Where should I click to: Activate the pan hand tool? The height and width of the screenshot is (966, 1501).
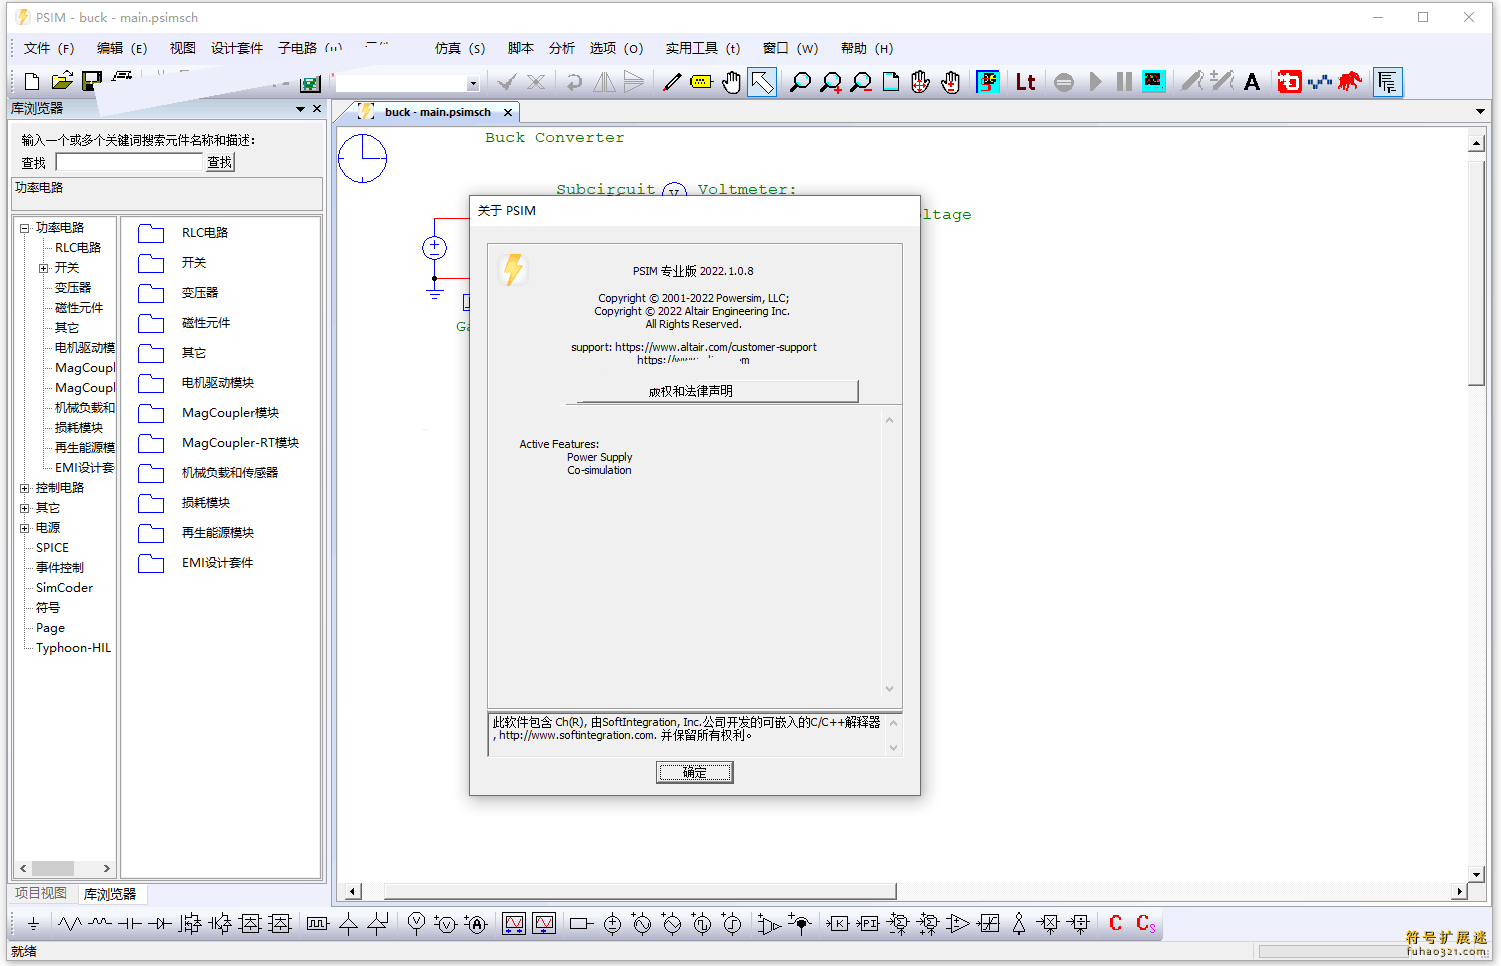(732, 82)
